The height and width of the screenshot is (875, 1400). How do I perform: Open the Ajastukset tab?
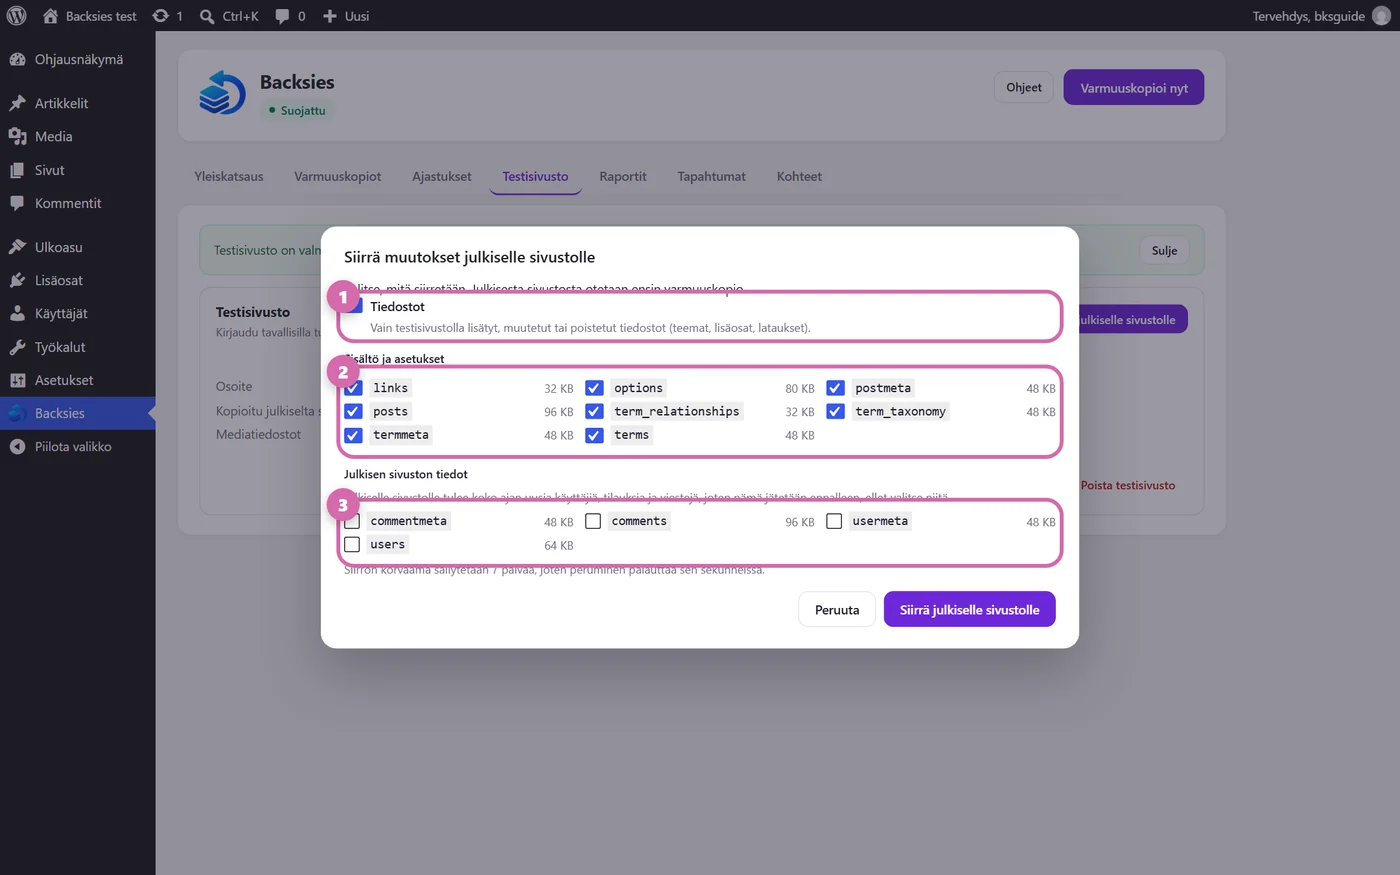coord(442,176)
